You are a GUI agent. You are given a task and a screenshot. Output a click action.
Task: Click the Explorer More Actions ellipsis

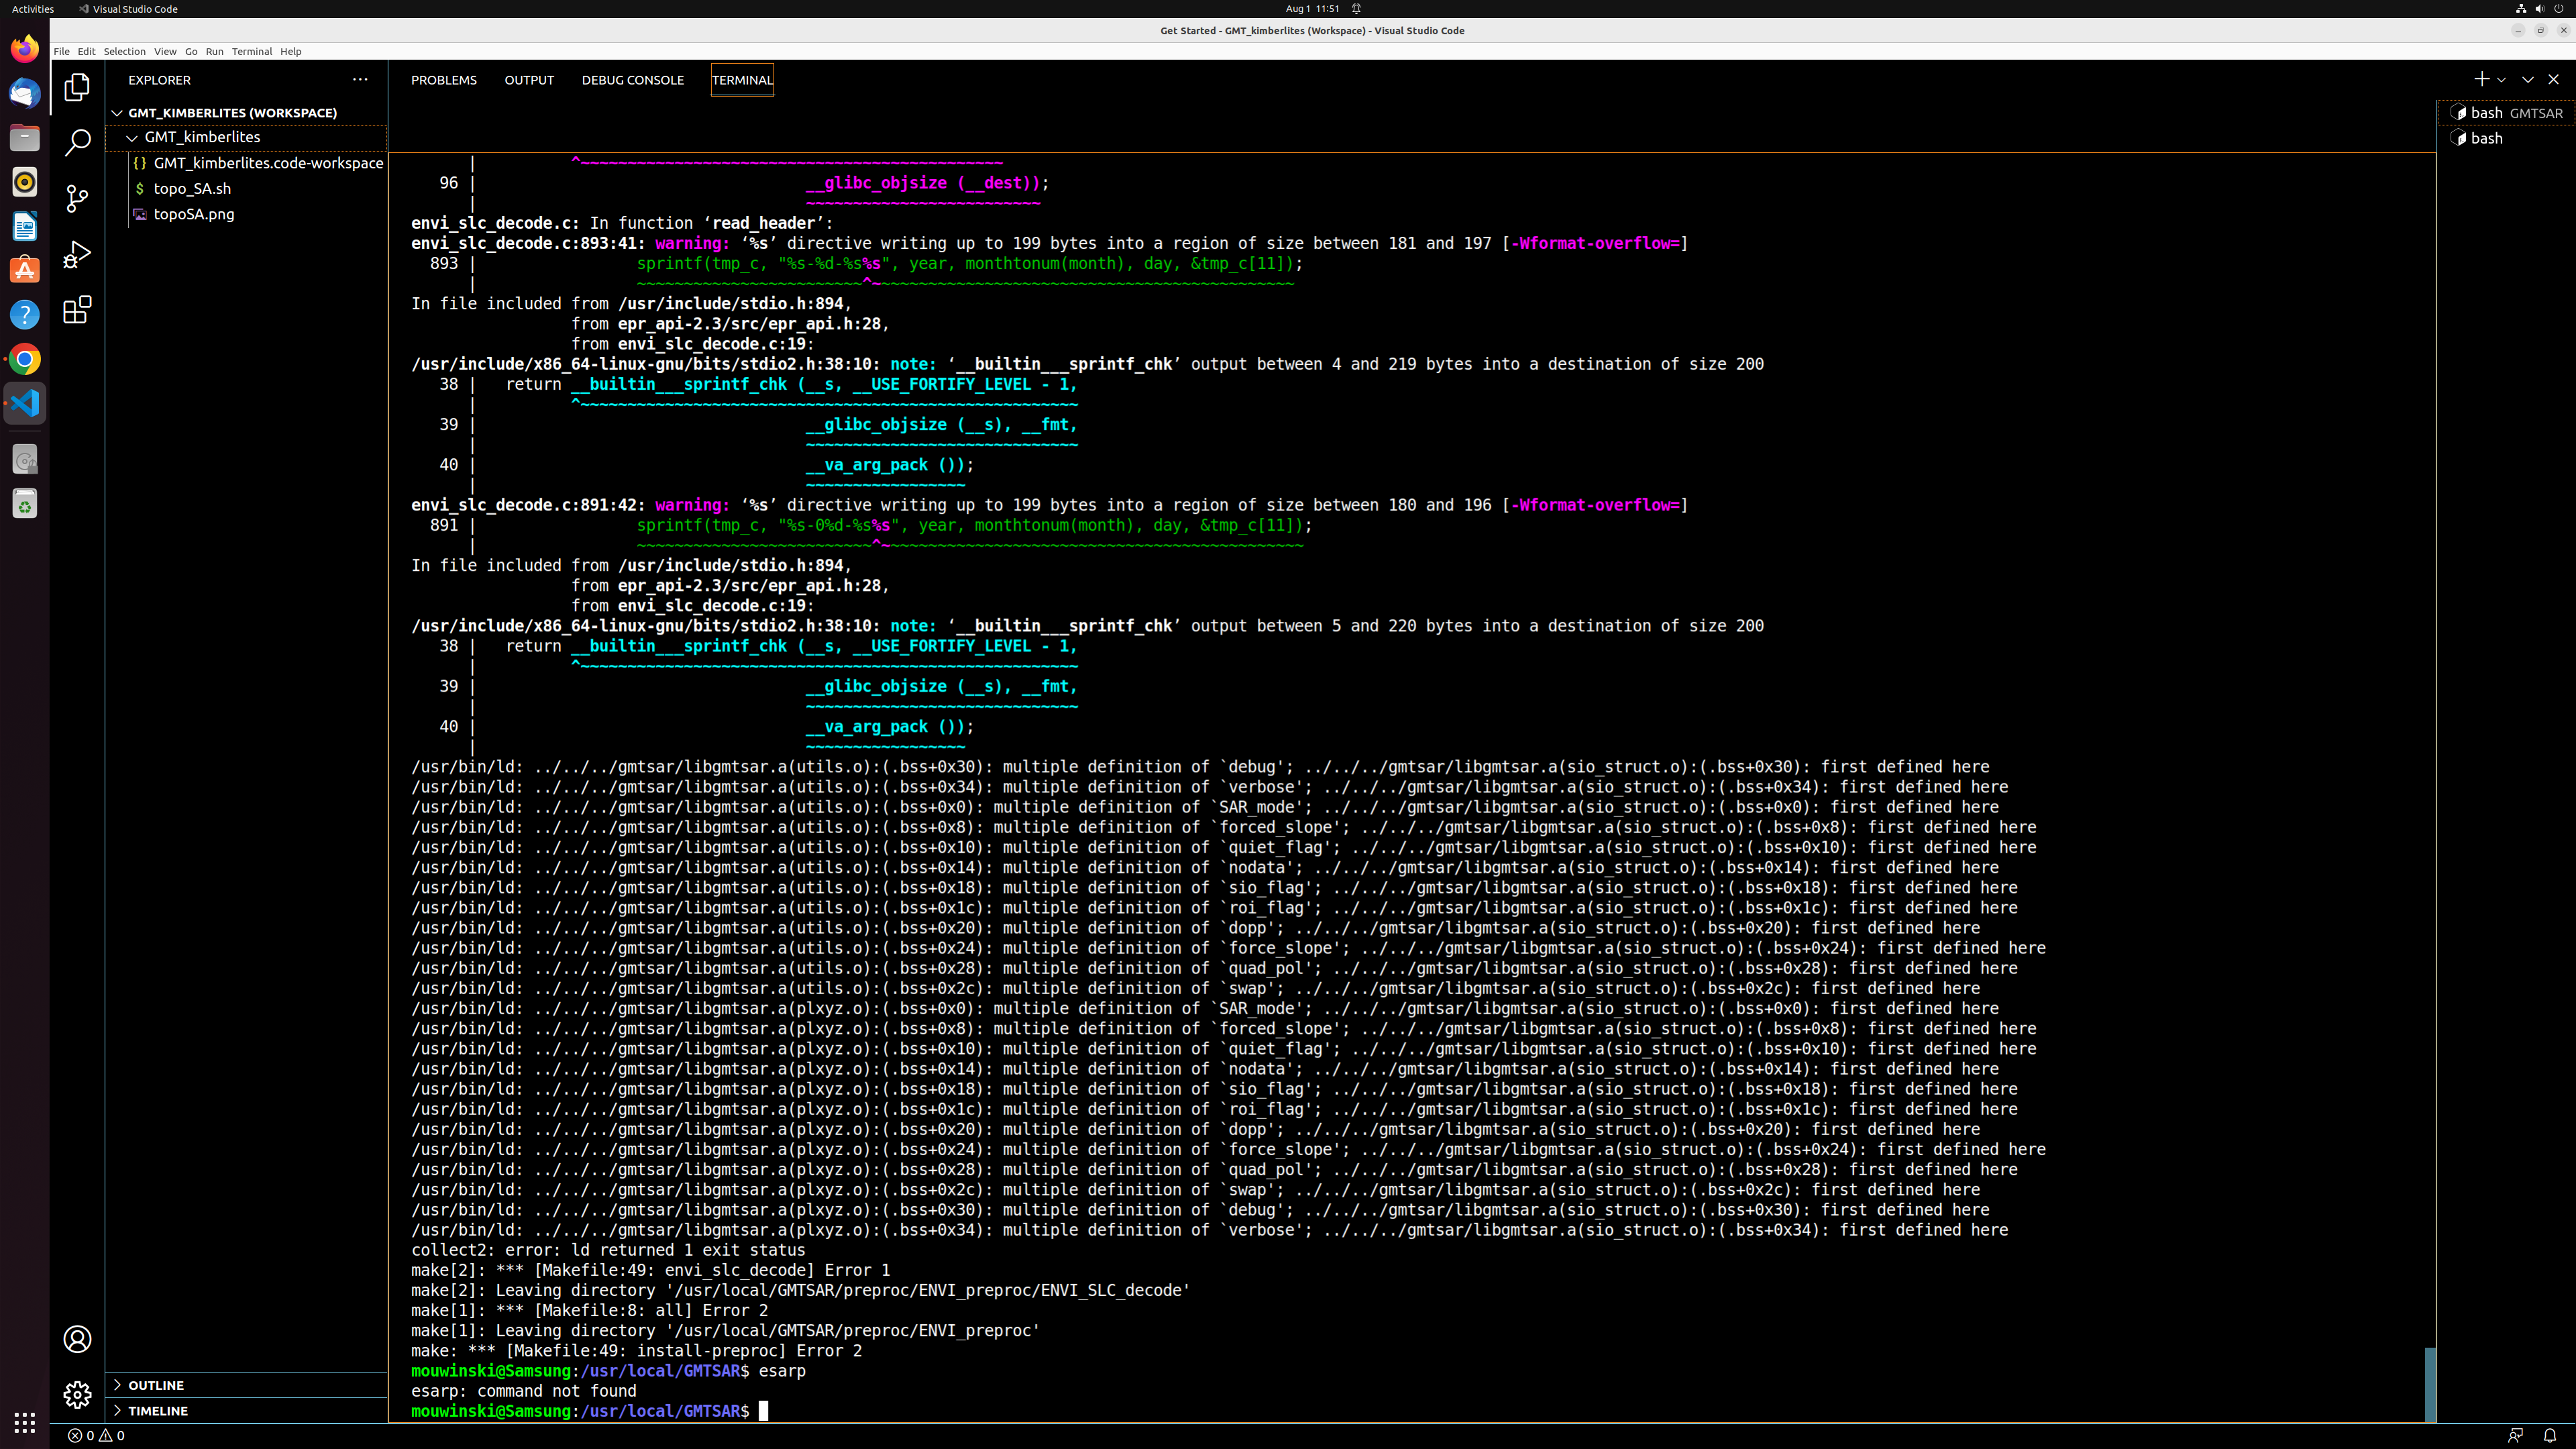click(x=360, y=80)
